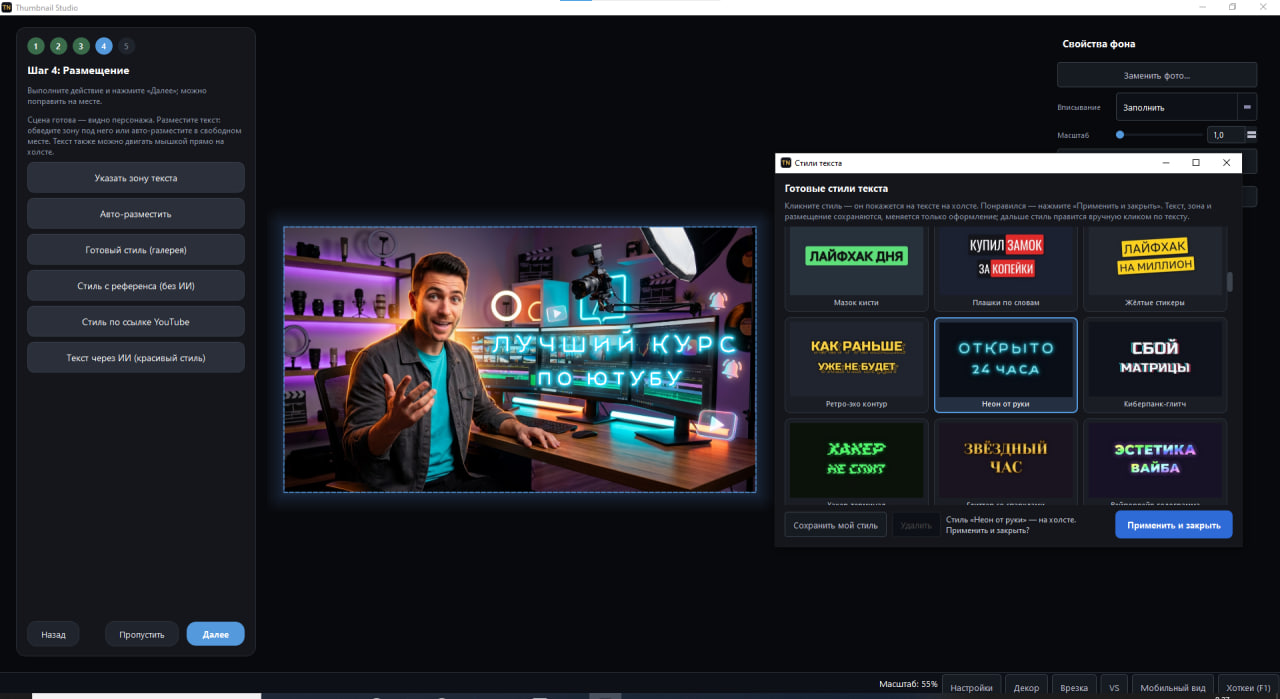Viewport: 1280px width, 699px height.
Task: Save style via Сохранить мой стиль
Action: point(835,525)
